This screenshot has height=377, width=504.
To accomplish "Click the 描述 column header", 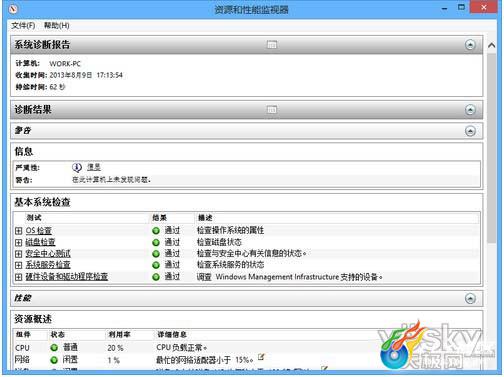I will (205, 218).
